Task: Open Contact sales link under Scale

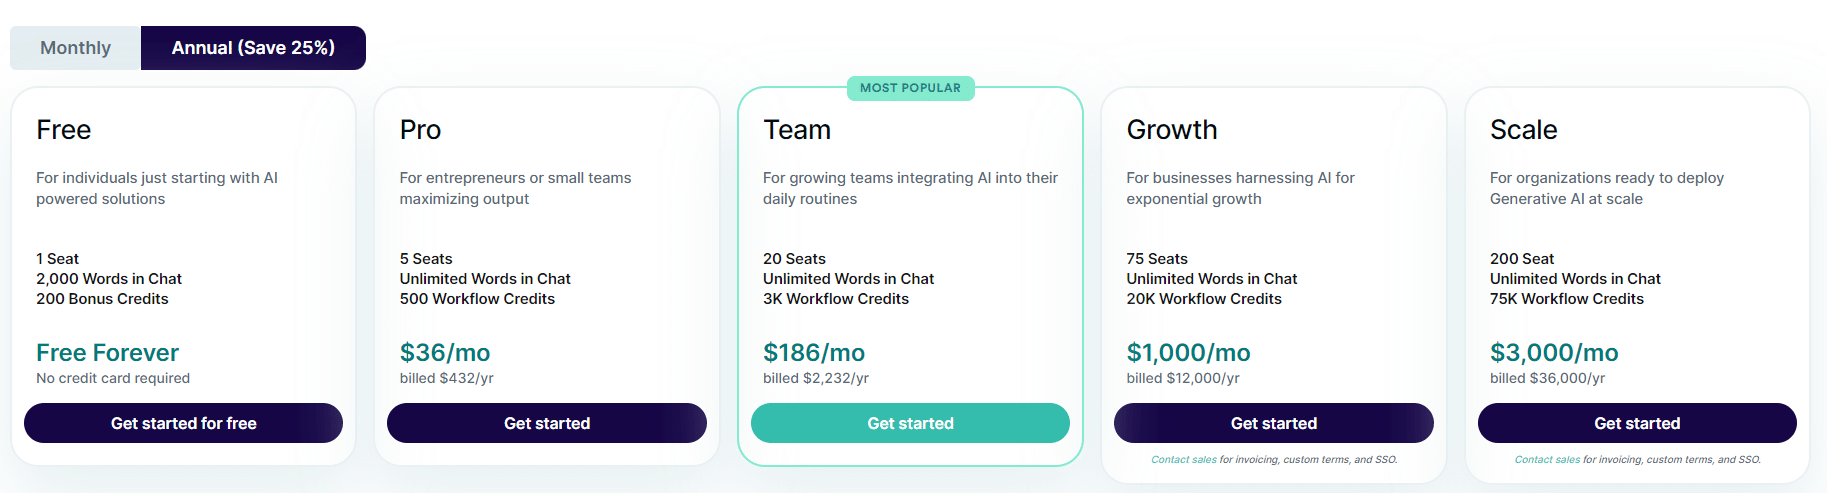Action: tap(1547, 460)
